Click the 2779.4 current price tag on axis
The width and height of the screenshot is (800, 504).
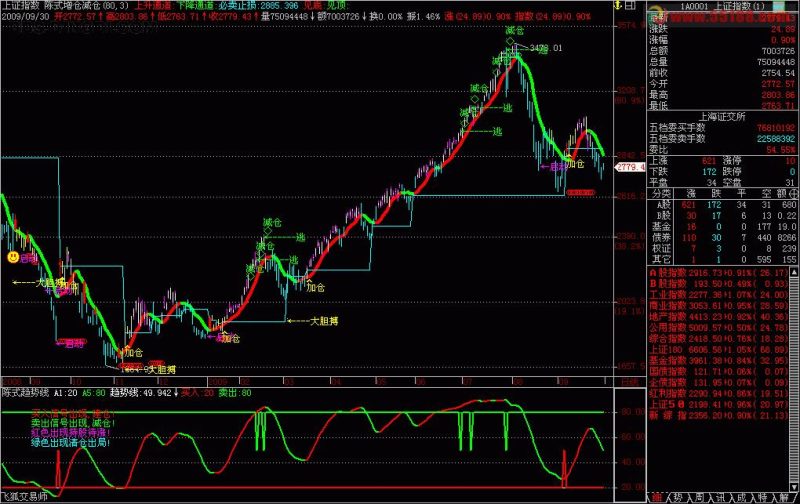coord(631,167)
